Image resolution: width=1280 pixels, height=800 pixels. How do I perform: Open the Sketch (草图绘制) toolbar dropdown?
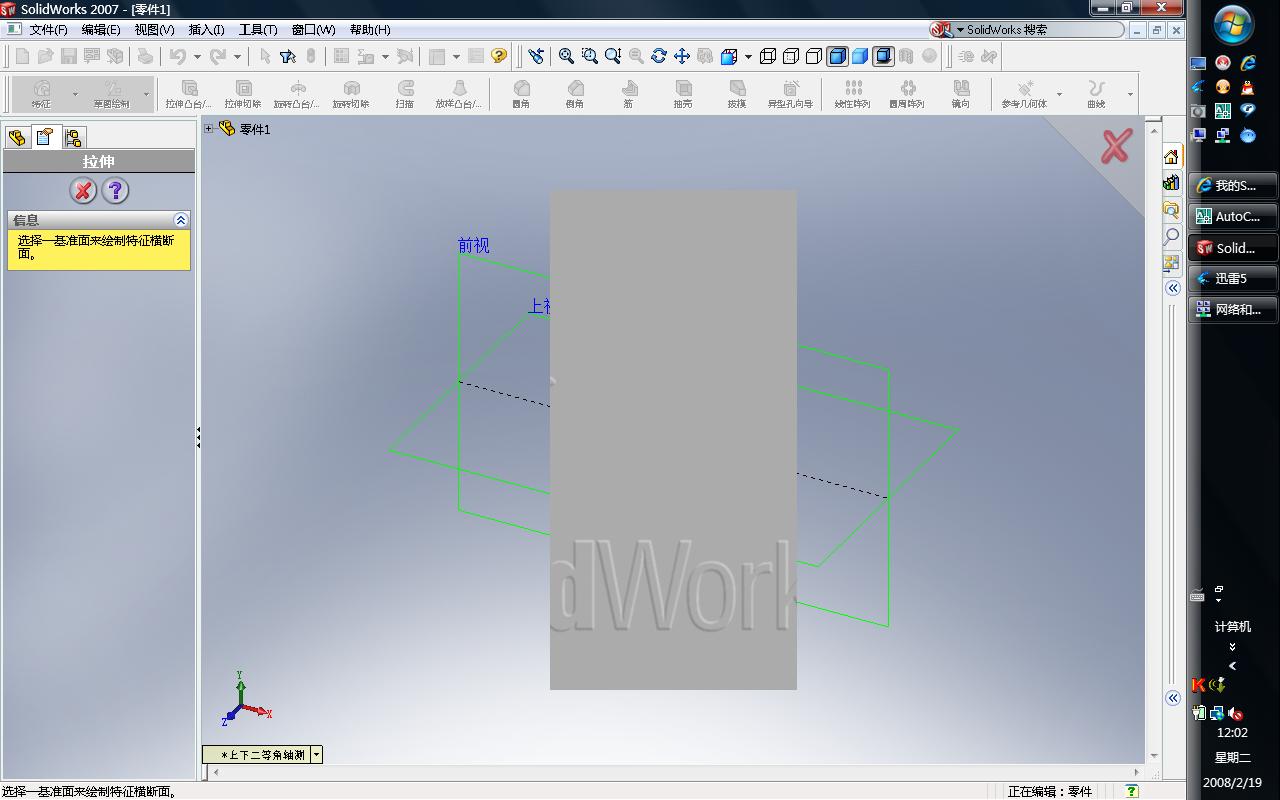pyautogui.click(x=146, y=95)
